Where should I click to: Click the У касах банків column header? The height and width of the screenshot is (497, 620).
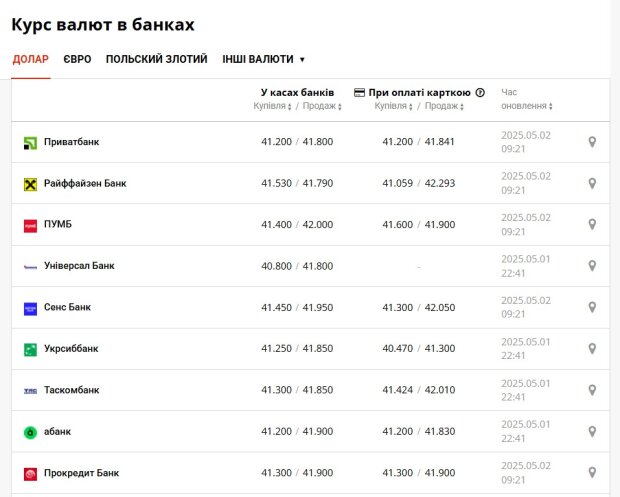(297, 93)
